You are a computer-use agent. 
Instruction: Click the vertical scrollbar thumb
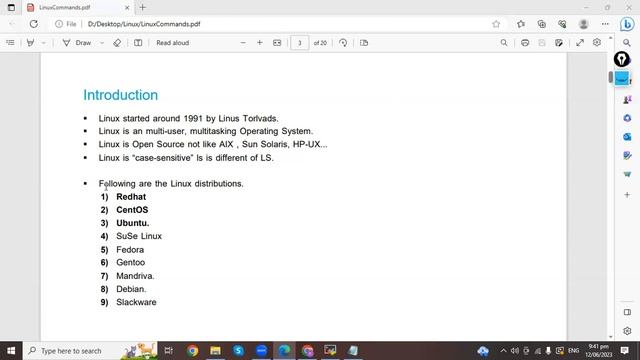click(611, 77)
